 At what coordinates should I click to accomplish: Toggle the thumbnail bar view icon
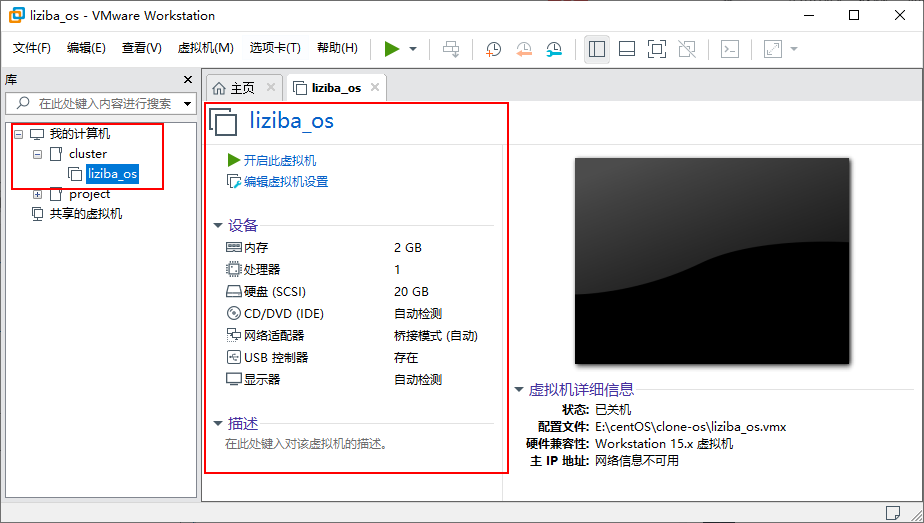[627, 49]
